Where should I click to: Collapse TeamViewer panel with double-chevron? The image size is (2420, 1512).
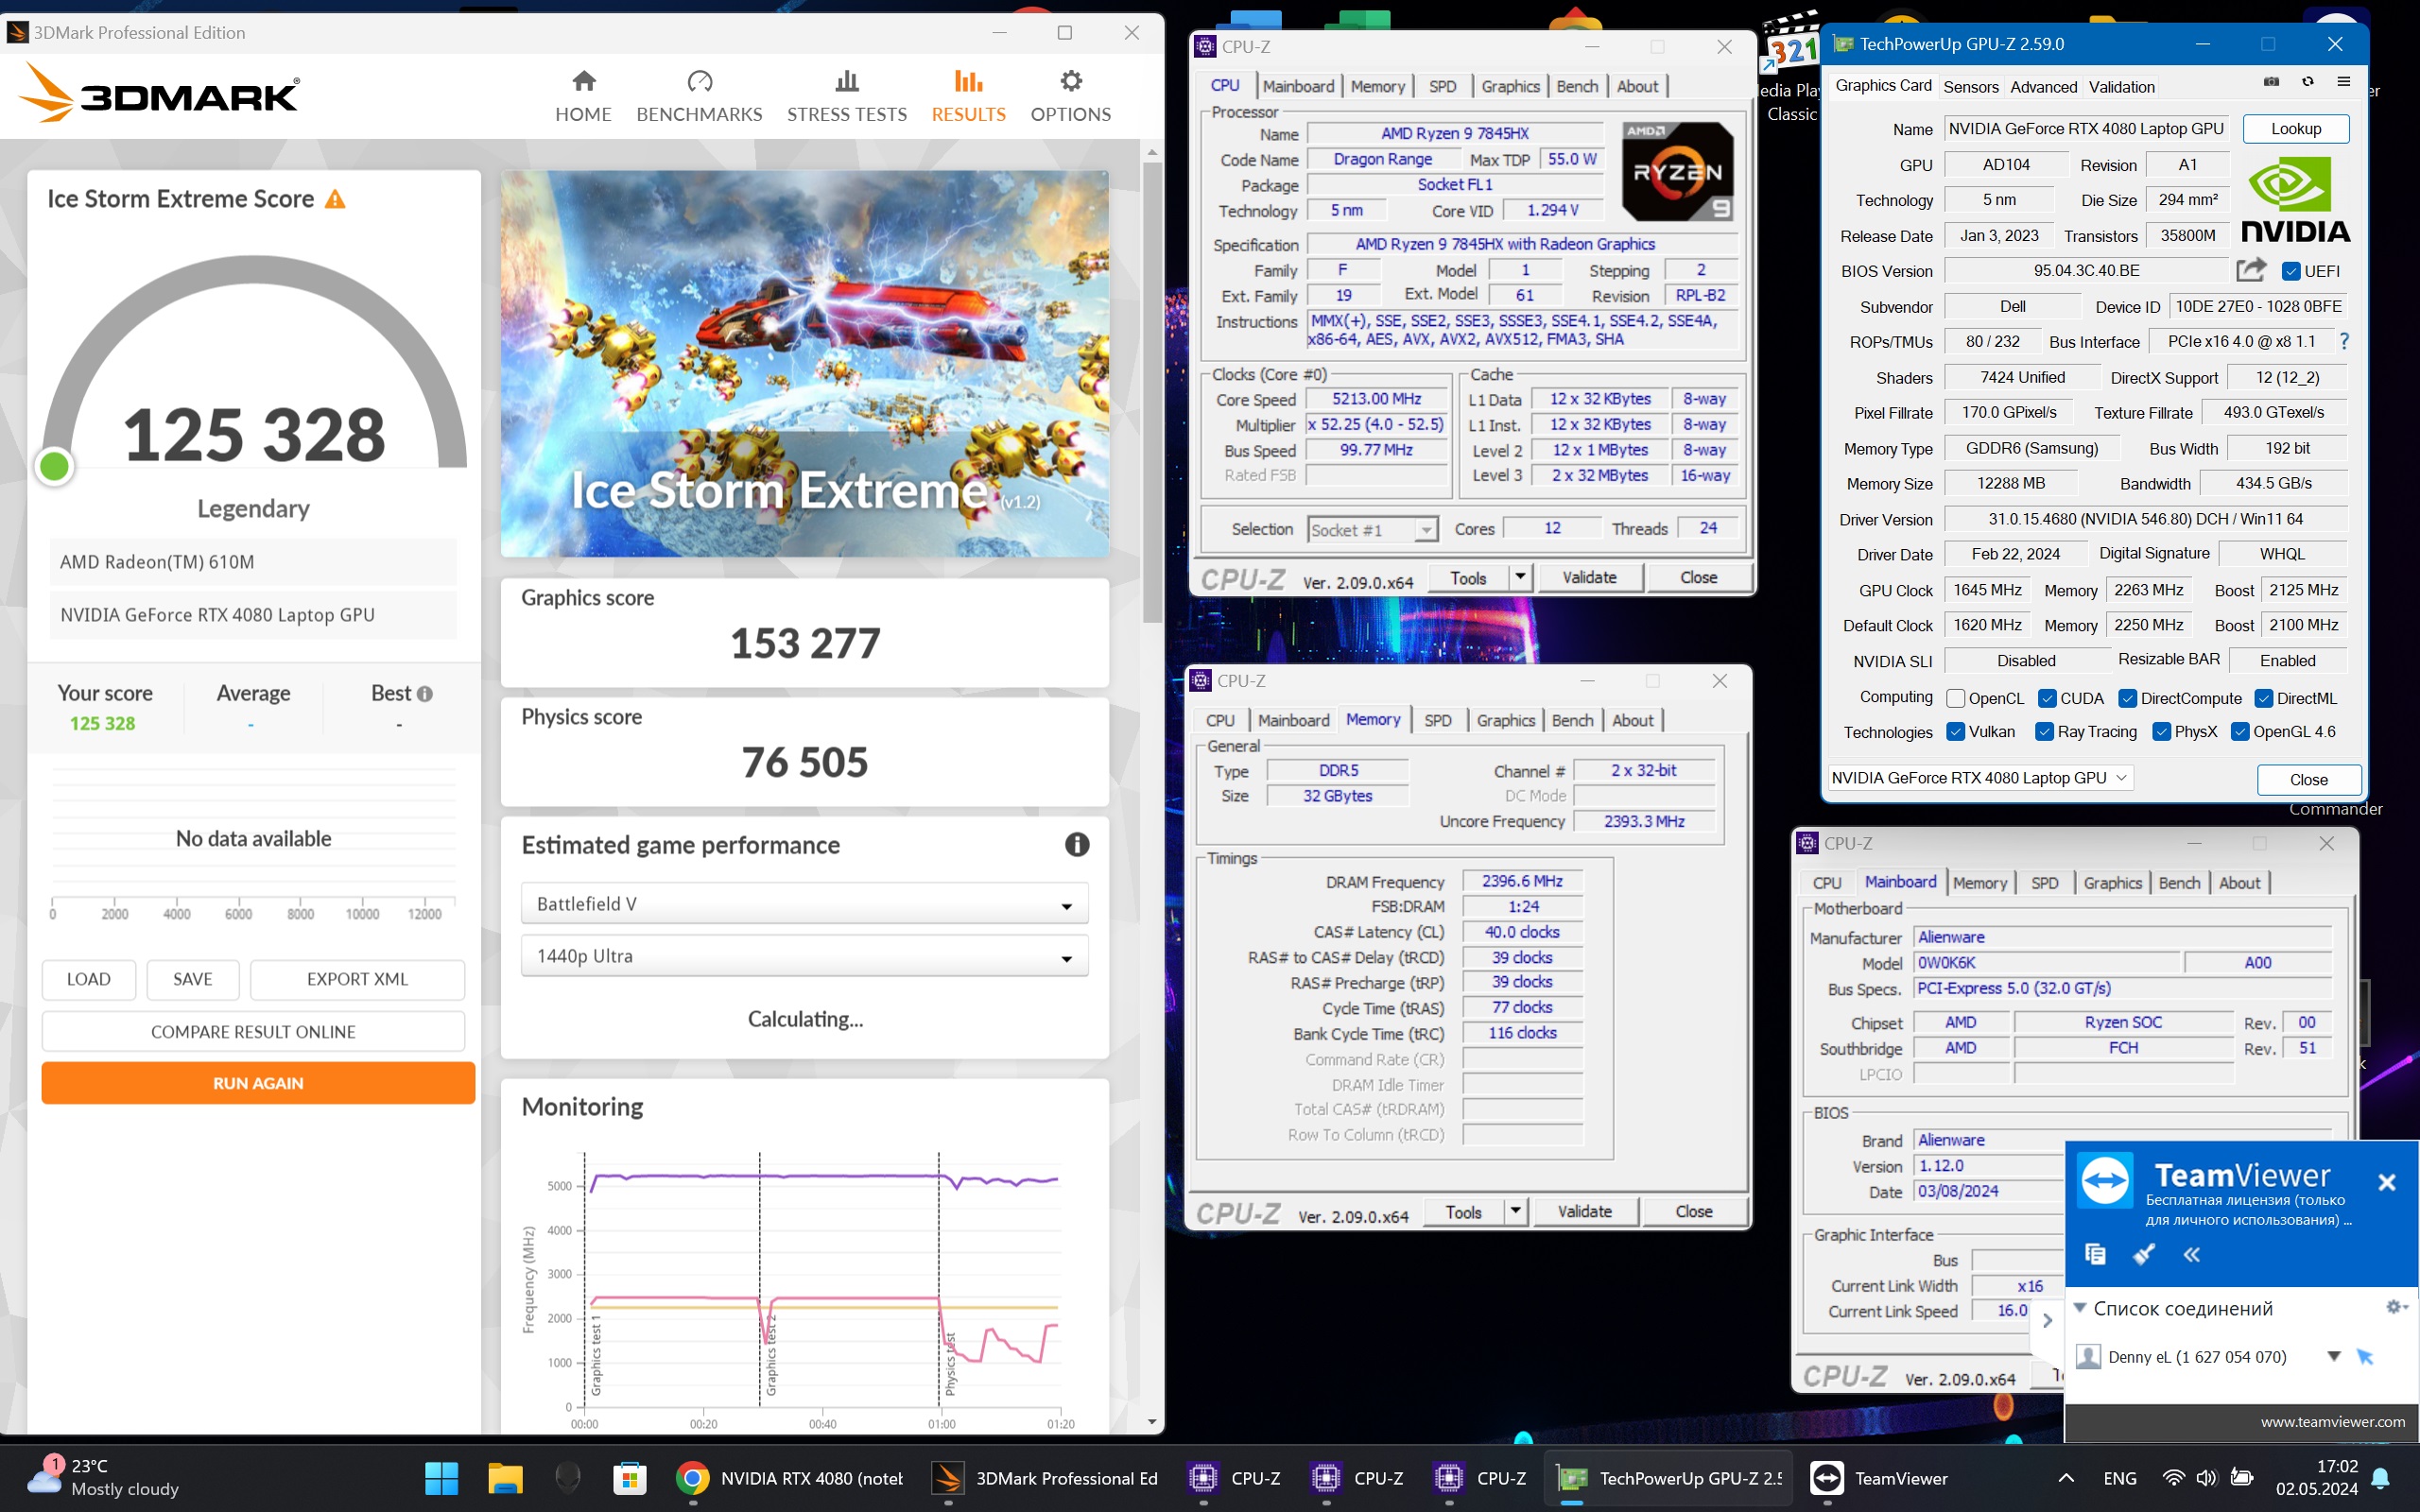tap(2191, 1254)
